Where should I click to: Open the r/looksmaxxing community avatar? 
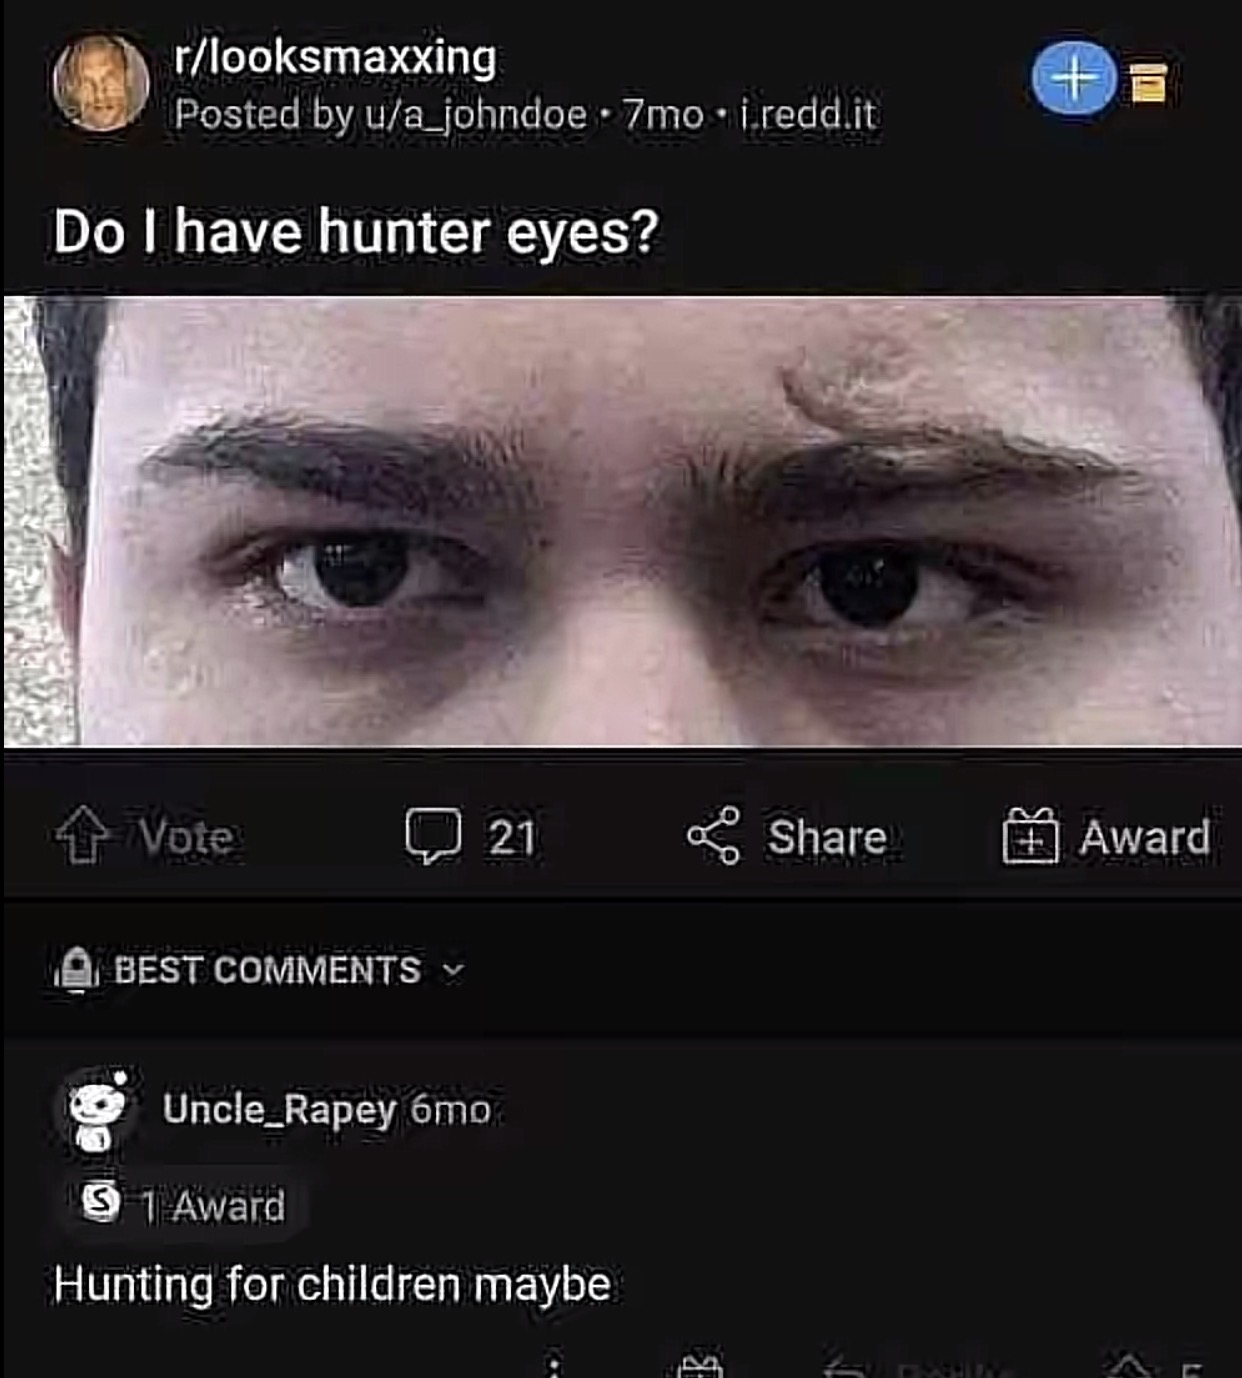(x=100, y=83)
